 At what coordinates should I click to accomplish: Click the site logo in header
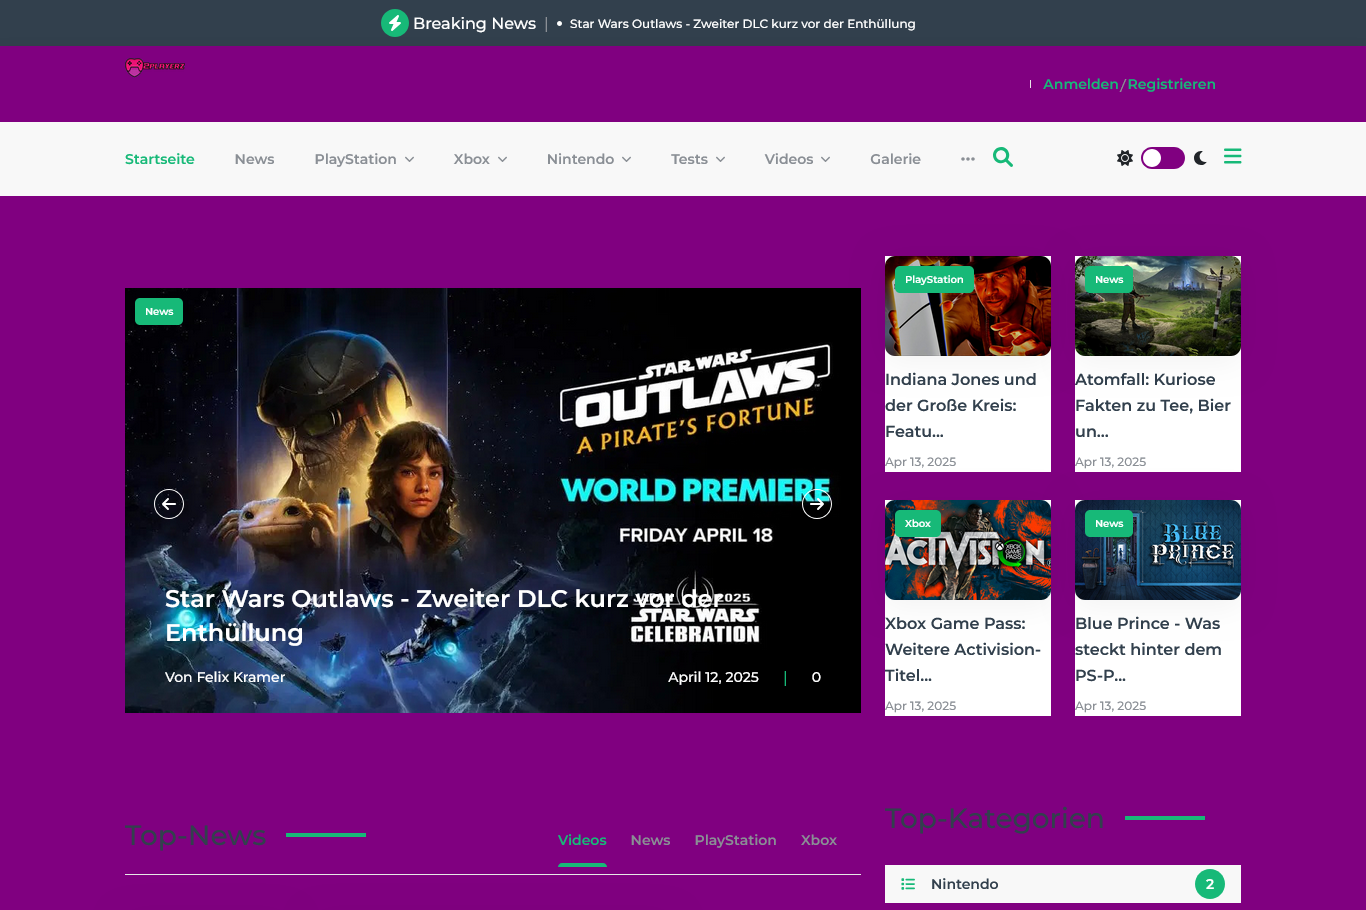click(x=155, y=67)
